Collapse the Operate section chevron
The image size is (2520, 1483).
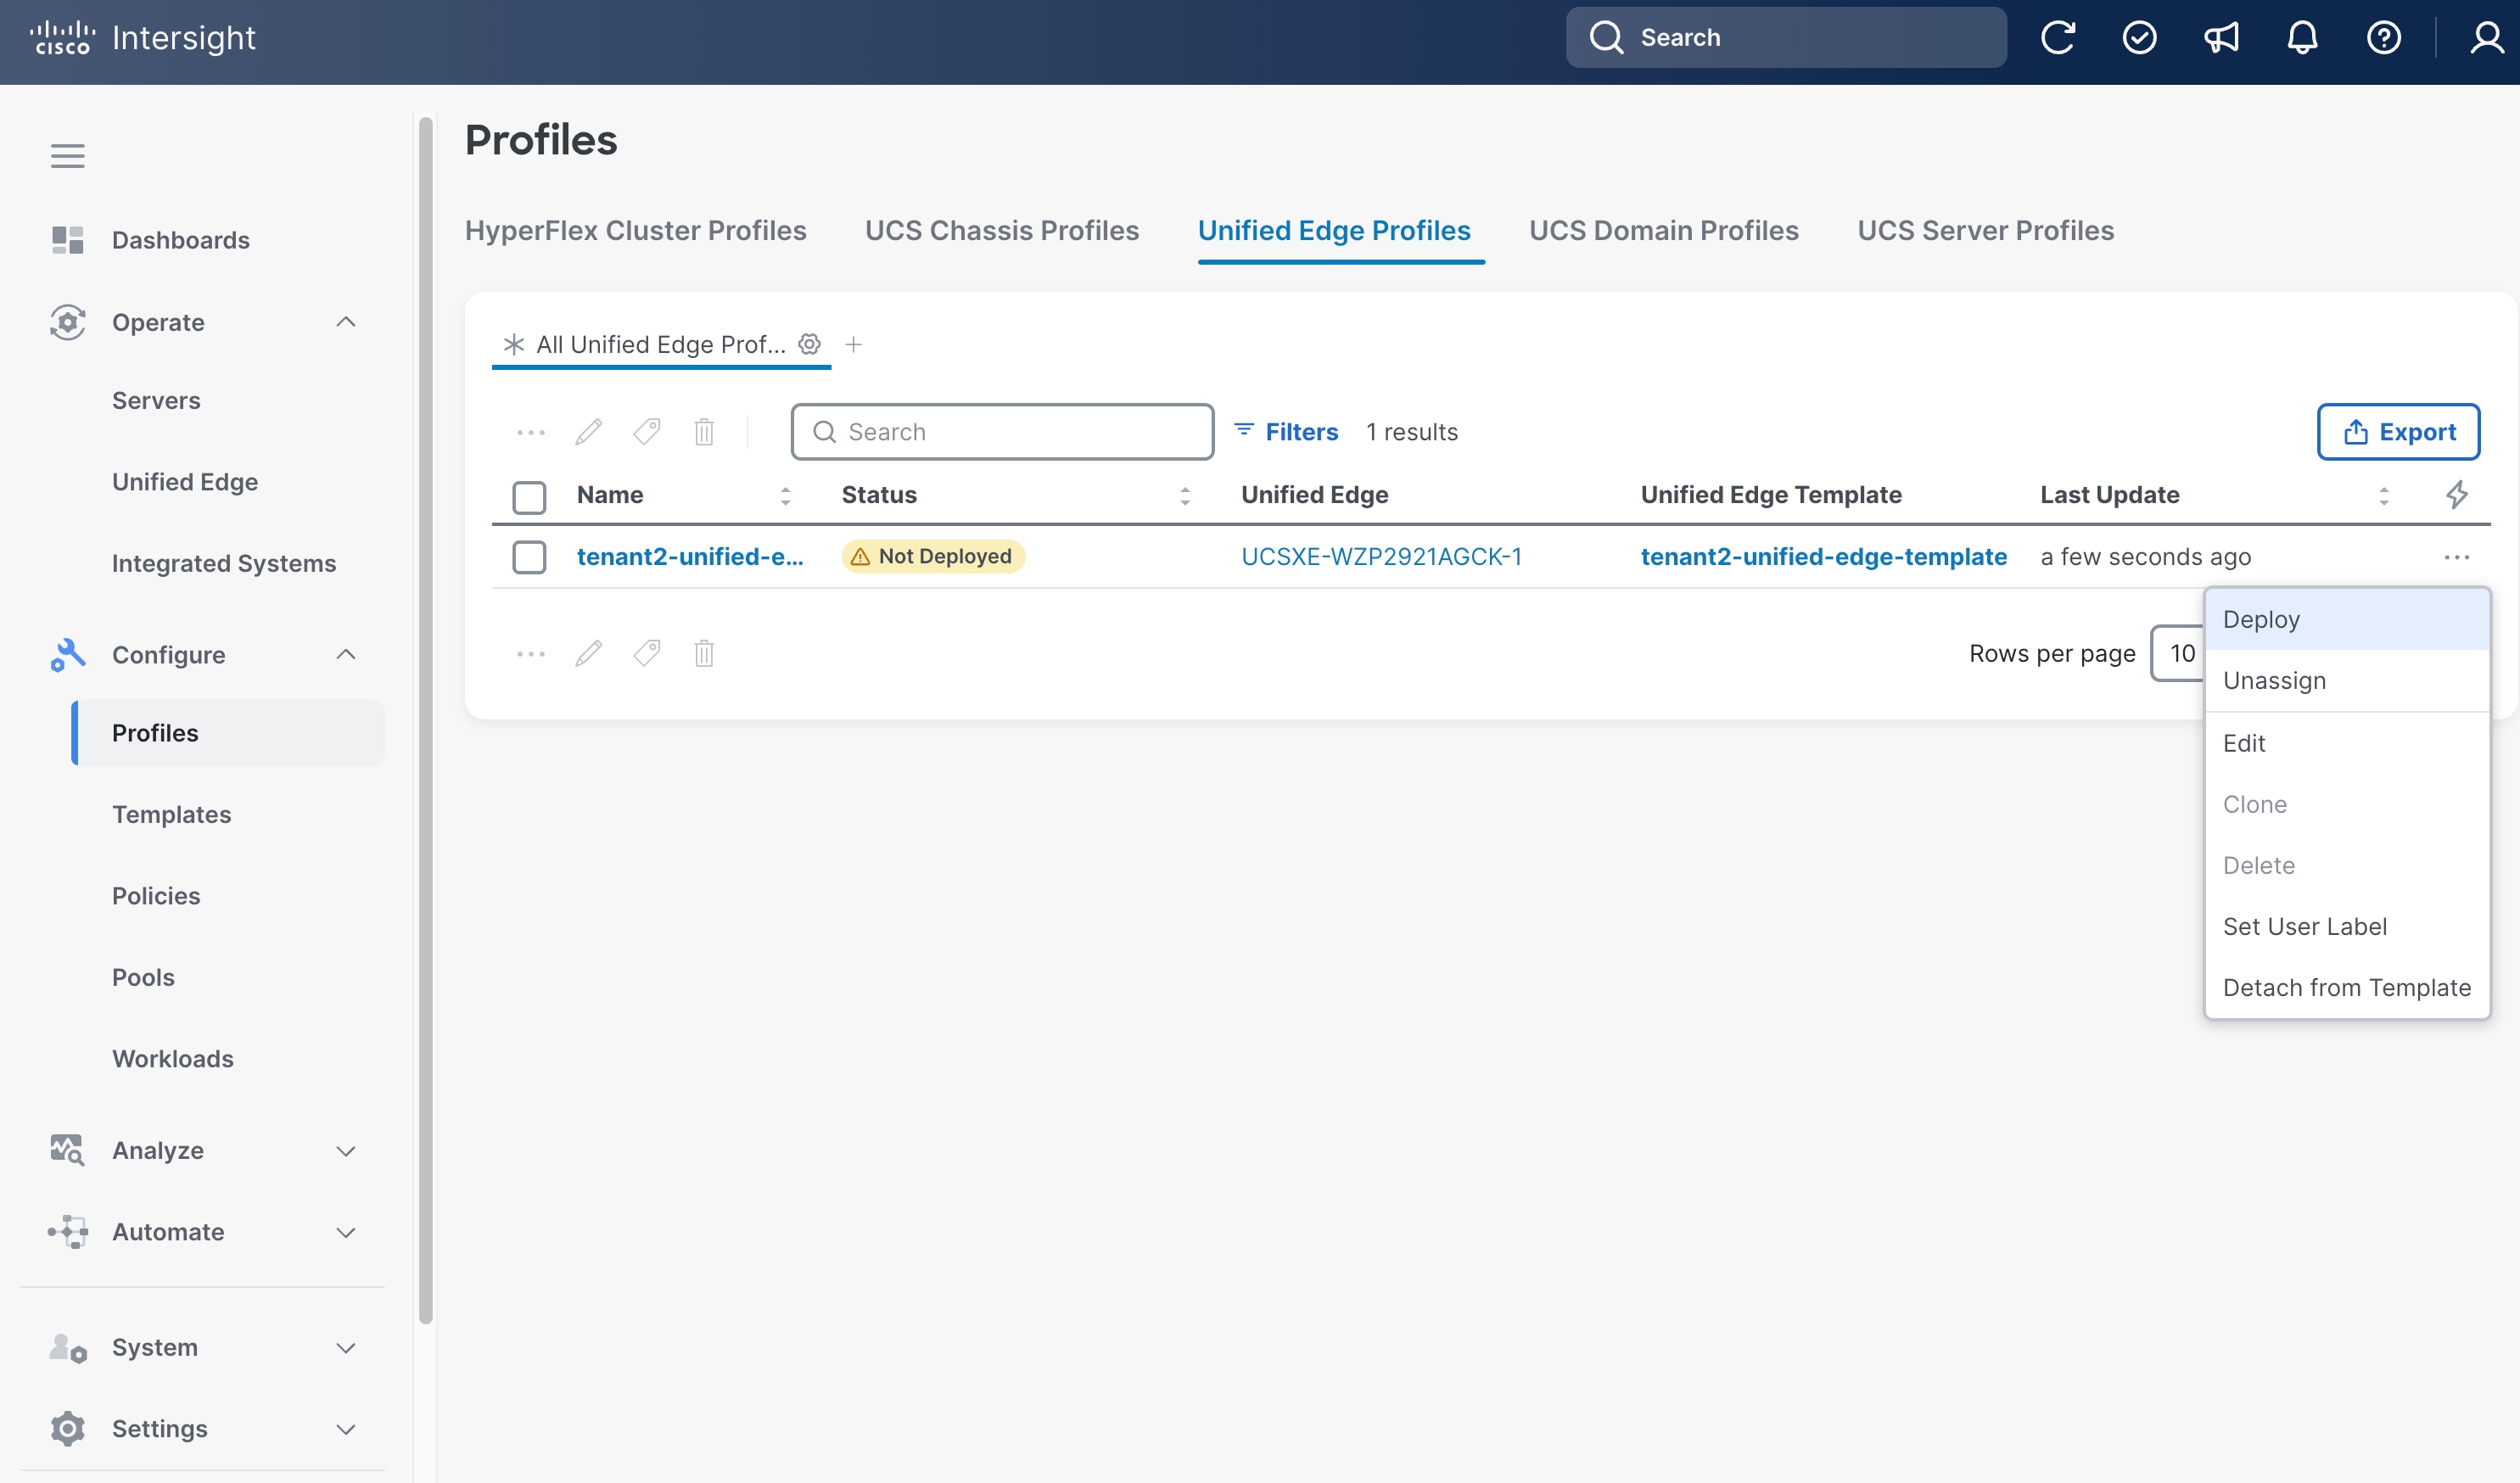346,322
